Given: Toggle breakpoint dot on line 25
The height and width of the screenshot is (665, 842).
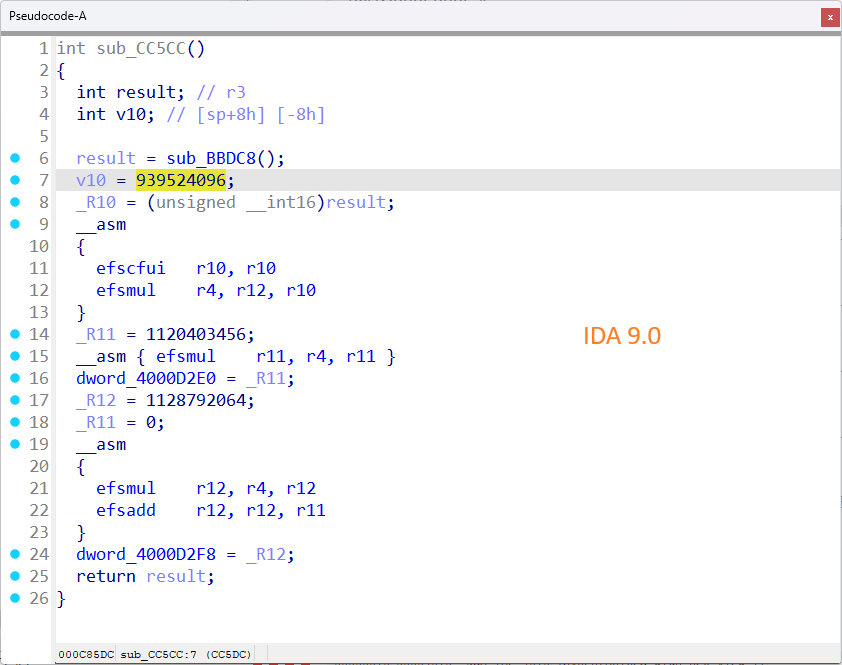Looking at the screenshot, I should click(15, 576).
